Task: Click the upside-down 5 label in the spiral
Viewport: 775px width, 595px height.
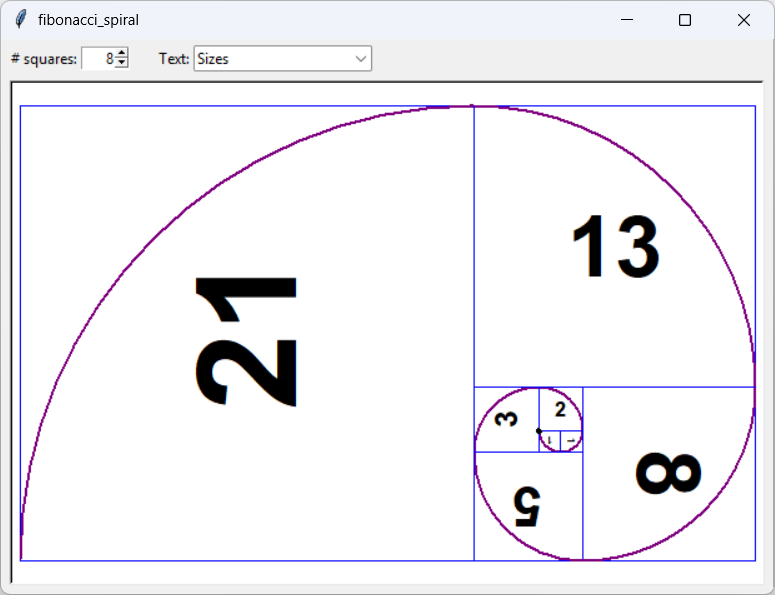Action: [x=527, y=507]
